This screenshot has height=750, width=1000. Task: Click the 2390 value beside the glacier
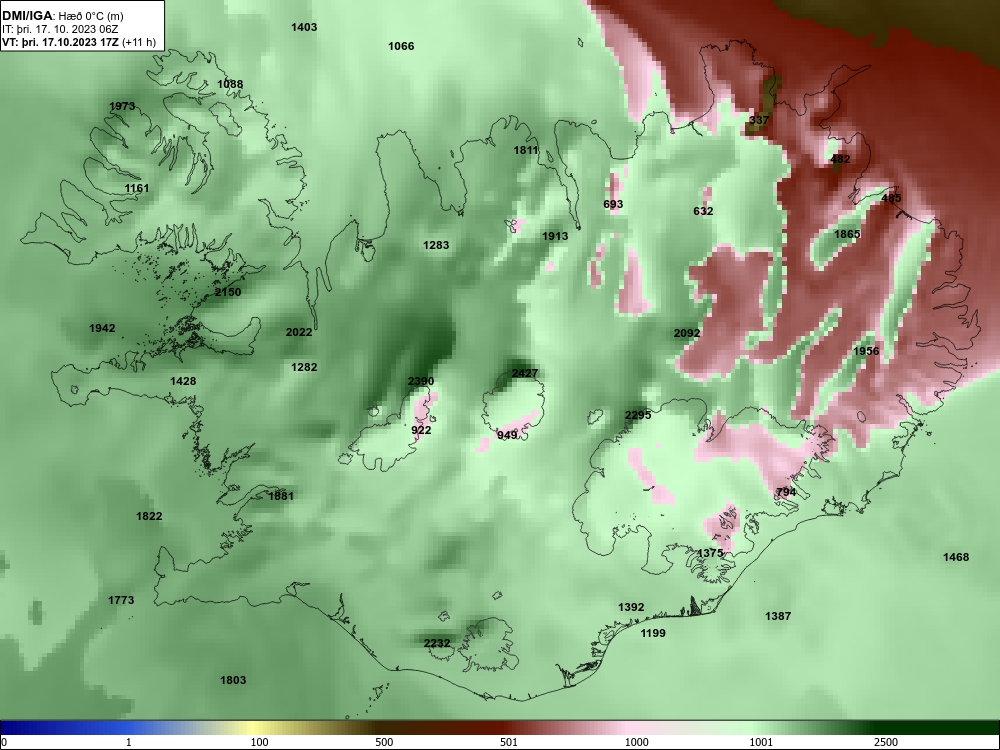pos(421,381)
